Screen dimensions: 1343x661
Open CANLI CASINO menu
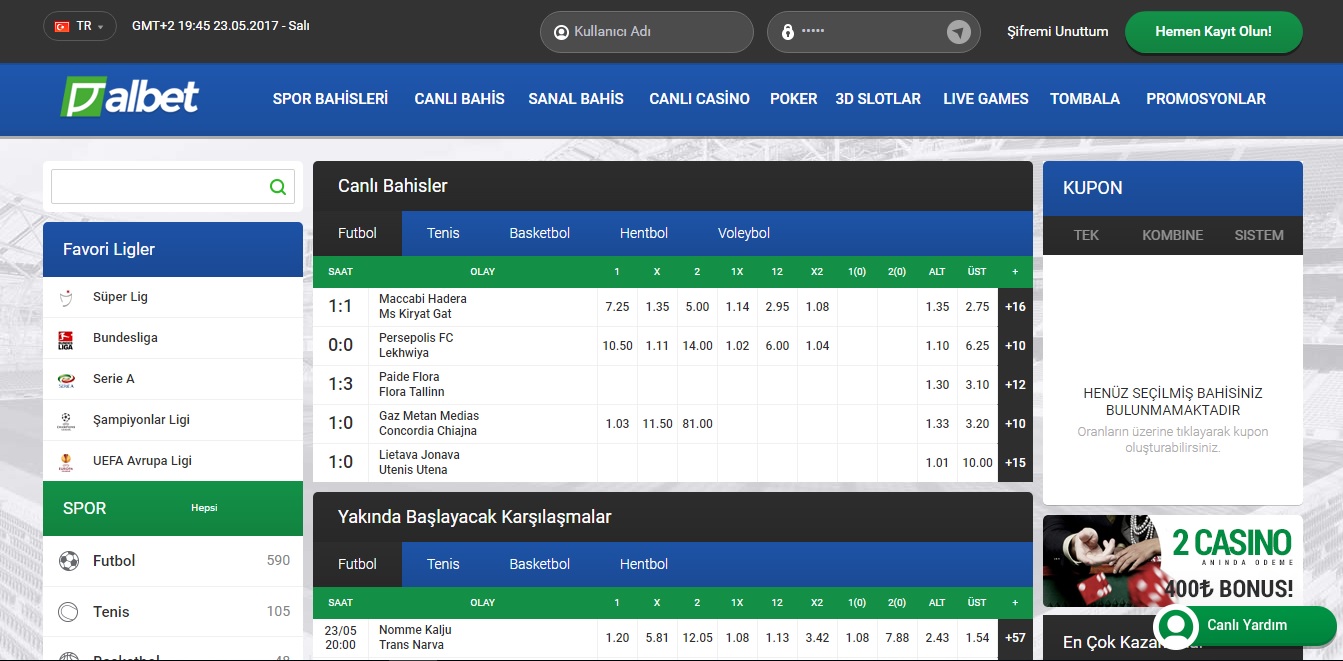click(x=699, y=99)
